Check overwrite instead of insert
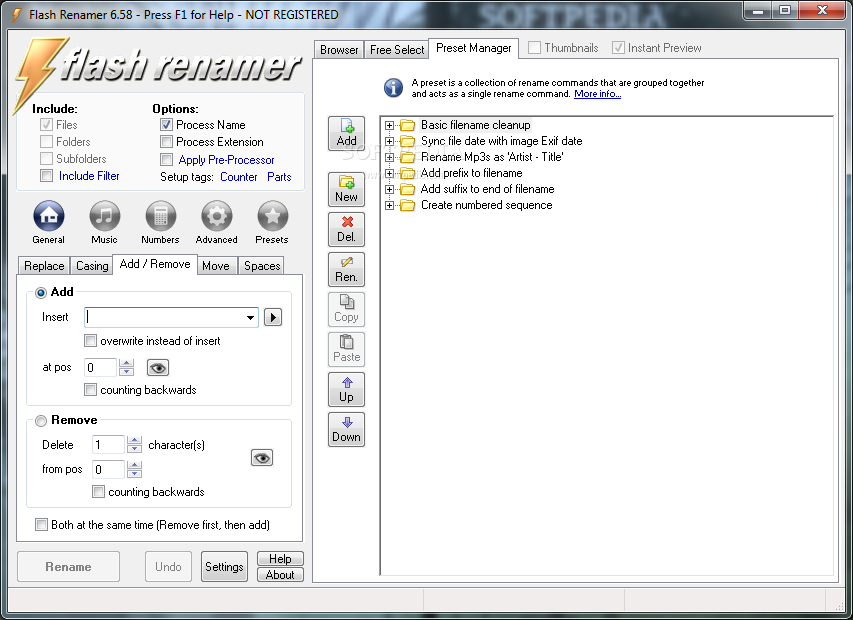853x620 pixels. [90, 341]
